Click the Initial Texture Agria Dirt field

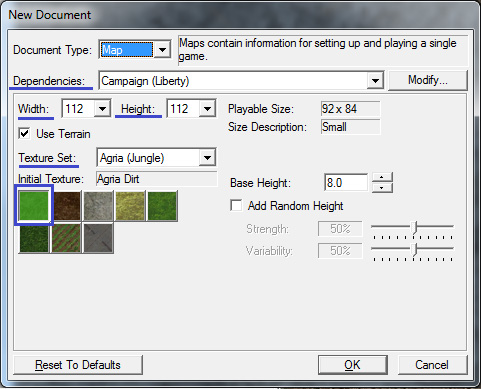(156, 179)
